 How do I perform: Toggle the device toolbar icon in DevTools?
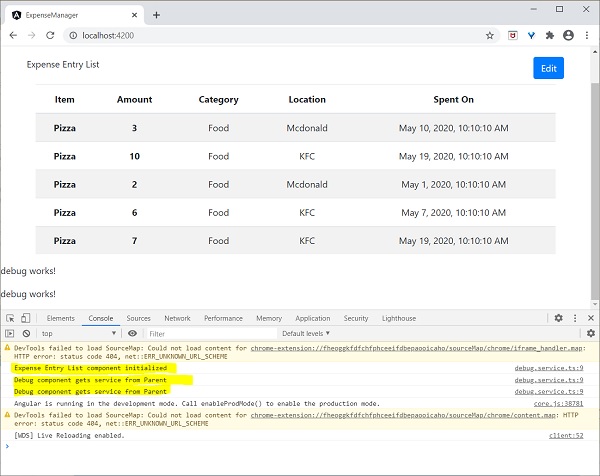pos(27,318)
